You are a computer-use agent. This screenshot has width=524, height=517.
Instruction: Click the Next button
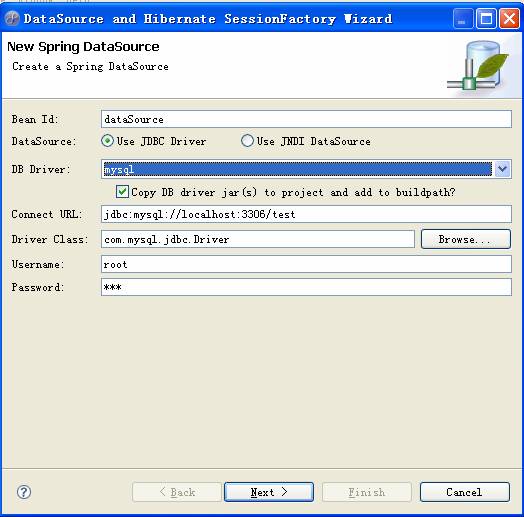coord(269,492)
